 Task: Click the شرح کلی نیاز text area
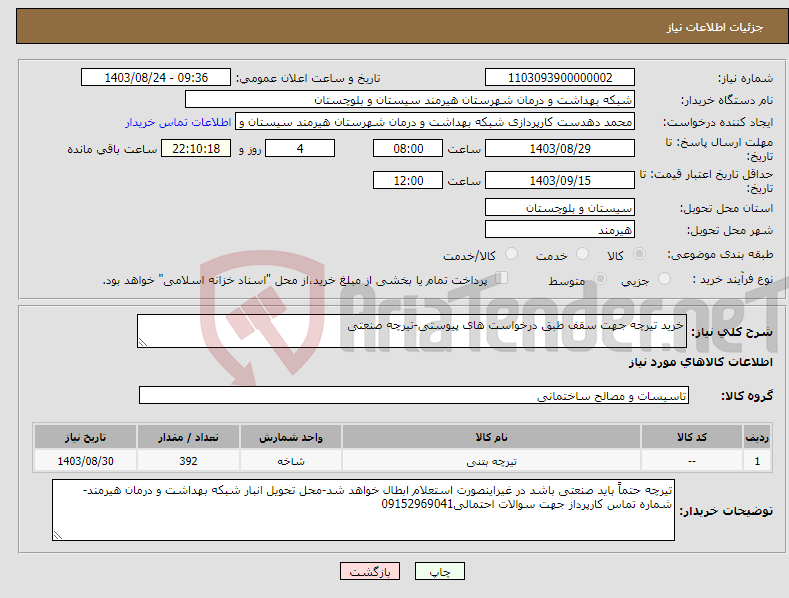pyautogui.click(x=412, y=331)
